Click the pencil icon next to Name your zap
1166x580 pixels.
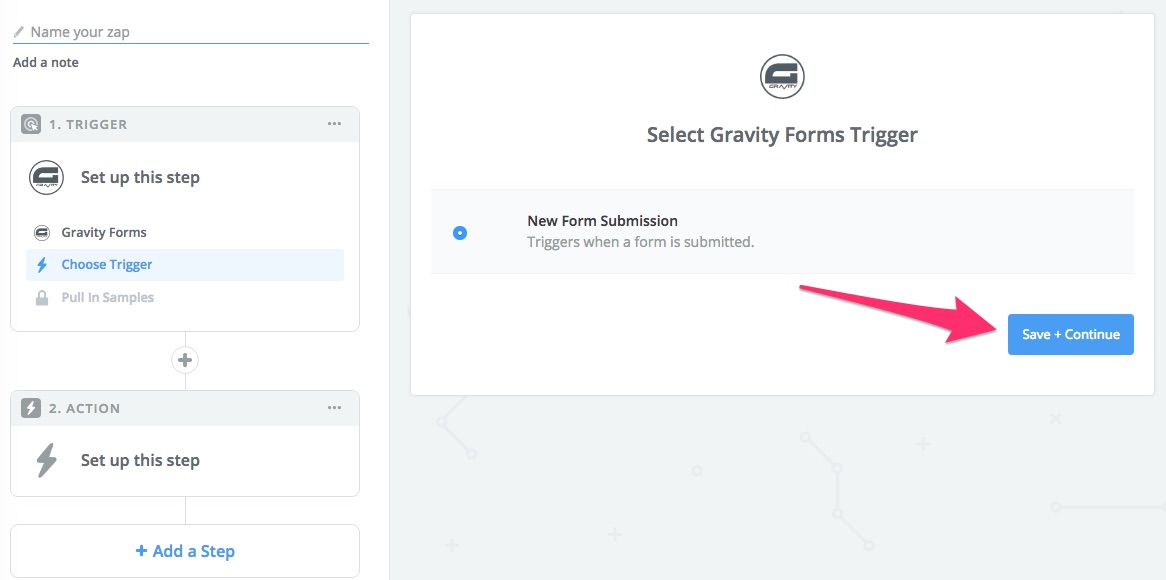(x=19, y=32)
